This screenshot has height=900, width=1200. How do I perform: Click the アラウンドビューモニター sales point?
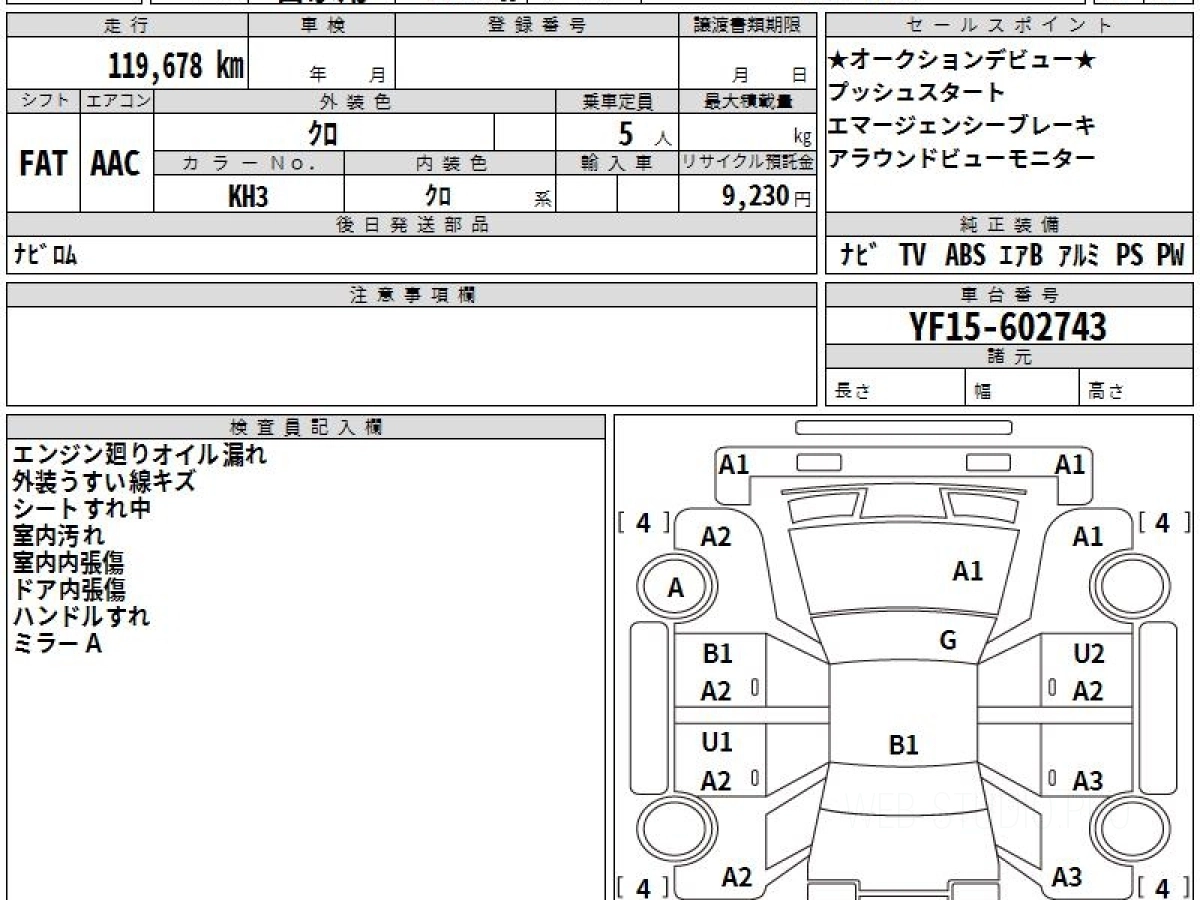point(961,157)
